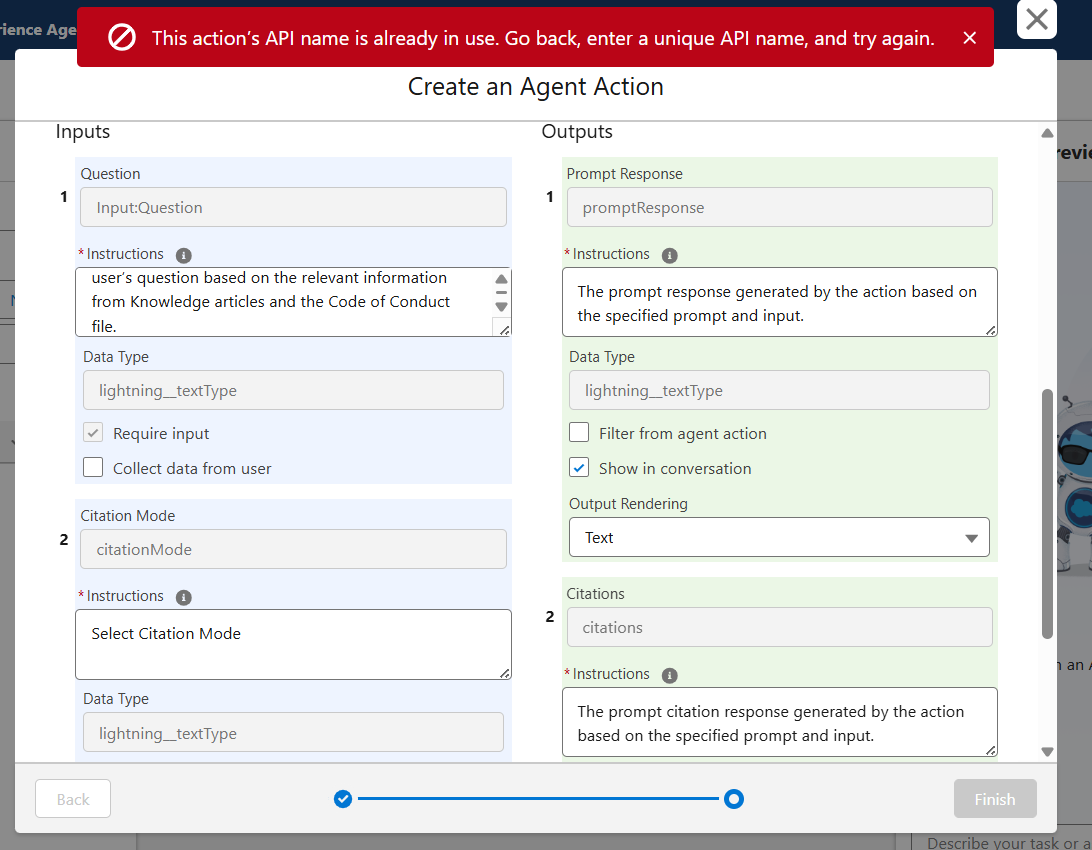The image size is (1092, 850).
Task: Toggle the Require input checkbox
Action: tap(93, 432)
